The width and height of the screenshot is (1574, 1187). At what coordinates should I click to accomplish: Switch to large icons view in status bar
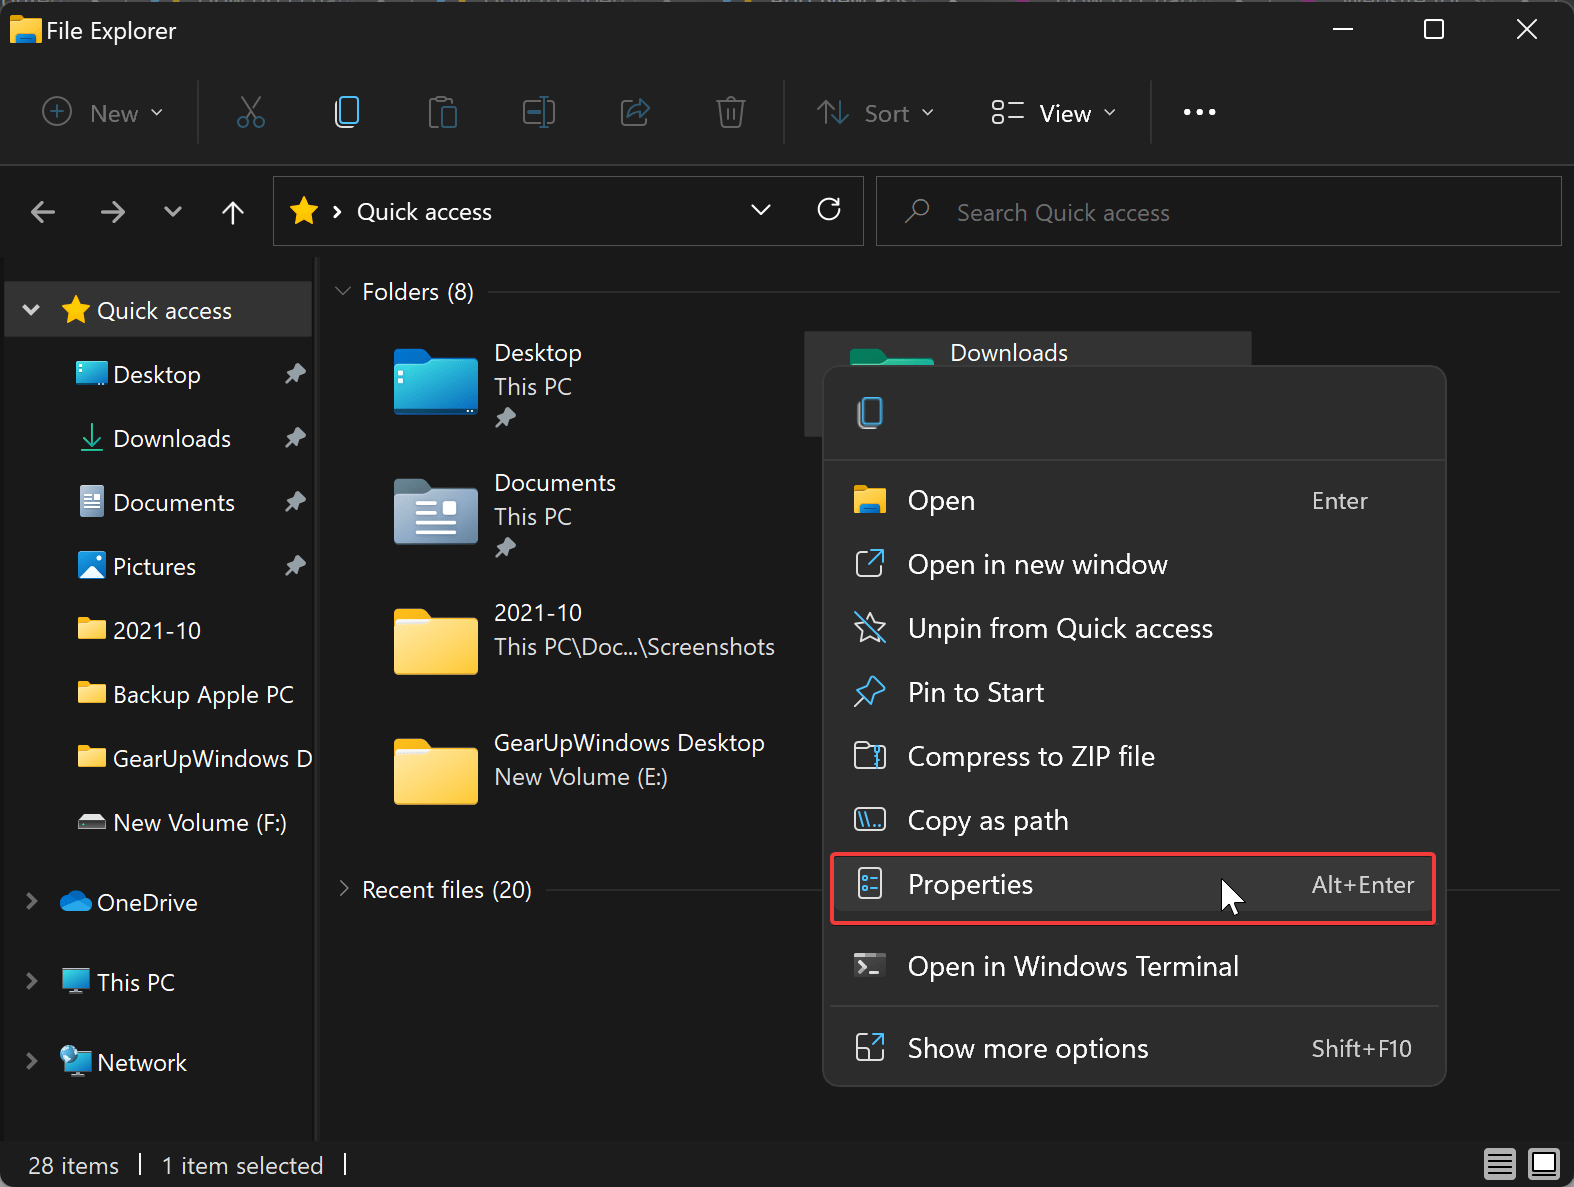tap(1544, 1163)
